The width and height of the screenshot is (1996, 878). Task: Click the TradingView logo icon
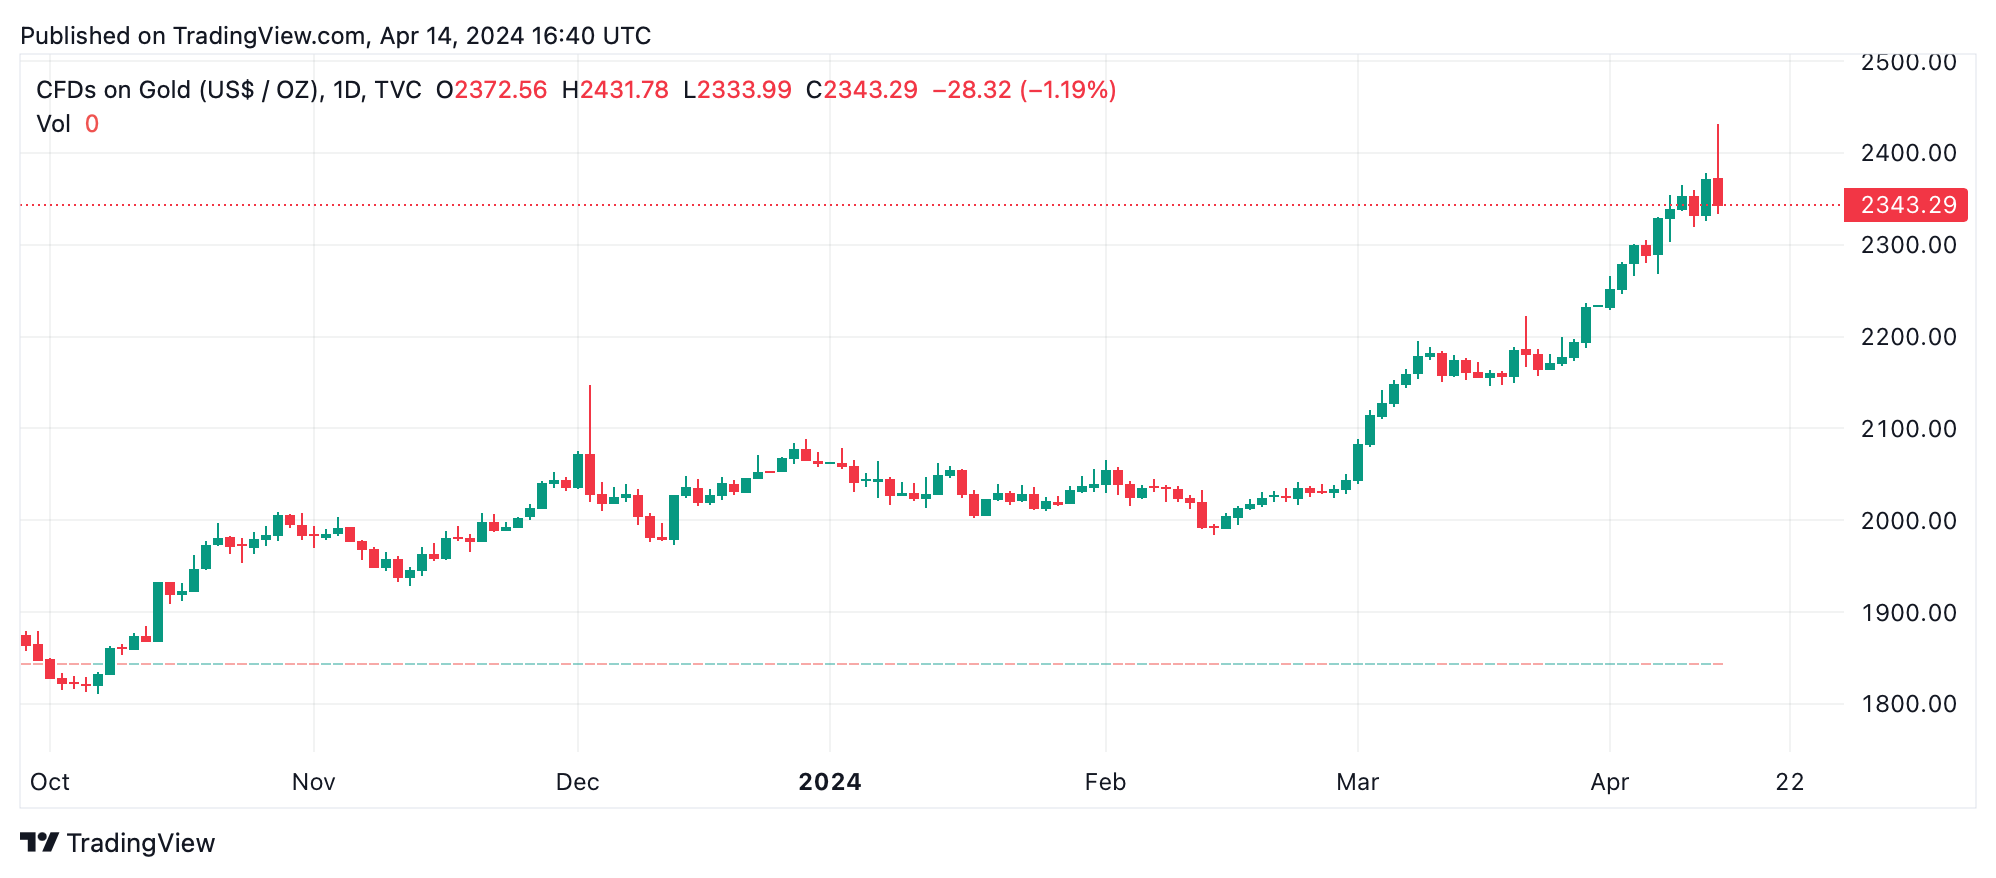pos(39,843)
